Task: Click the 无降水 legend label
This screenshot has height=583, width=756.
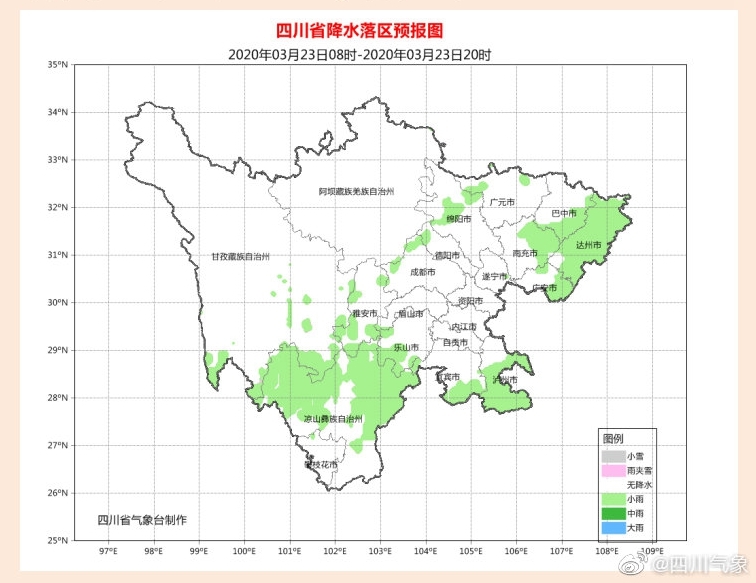Action: pyautogui.click(x=639, y=484)
